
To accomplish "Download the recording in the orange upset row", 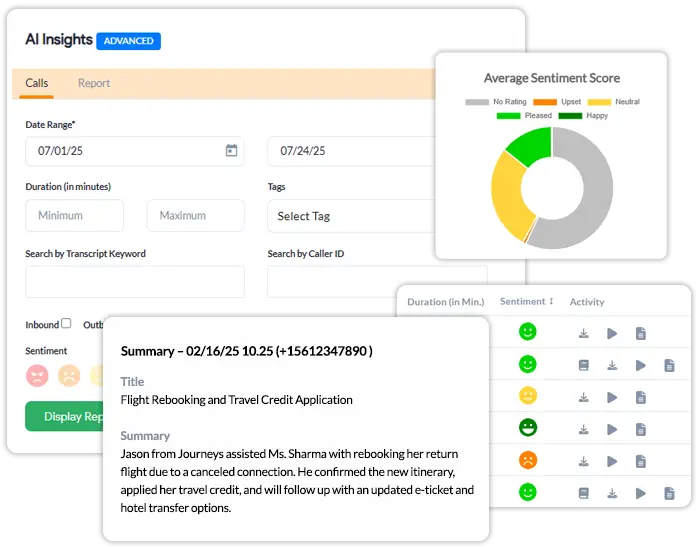I will point(583,461).
